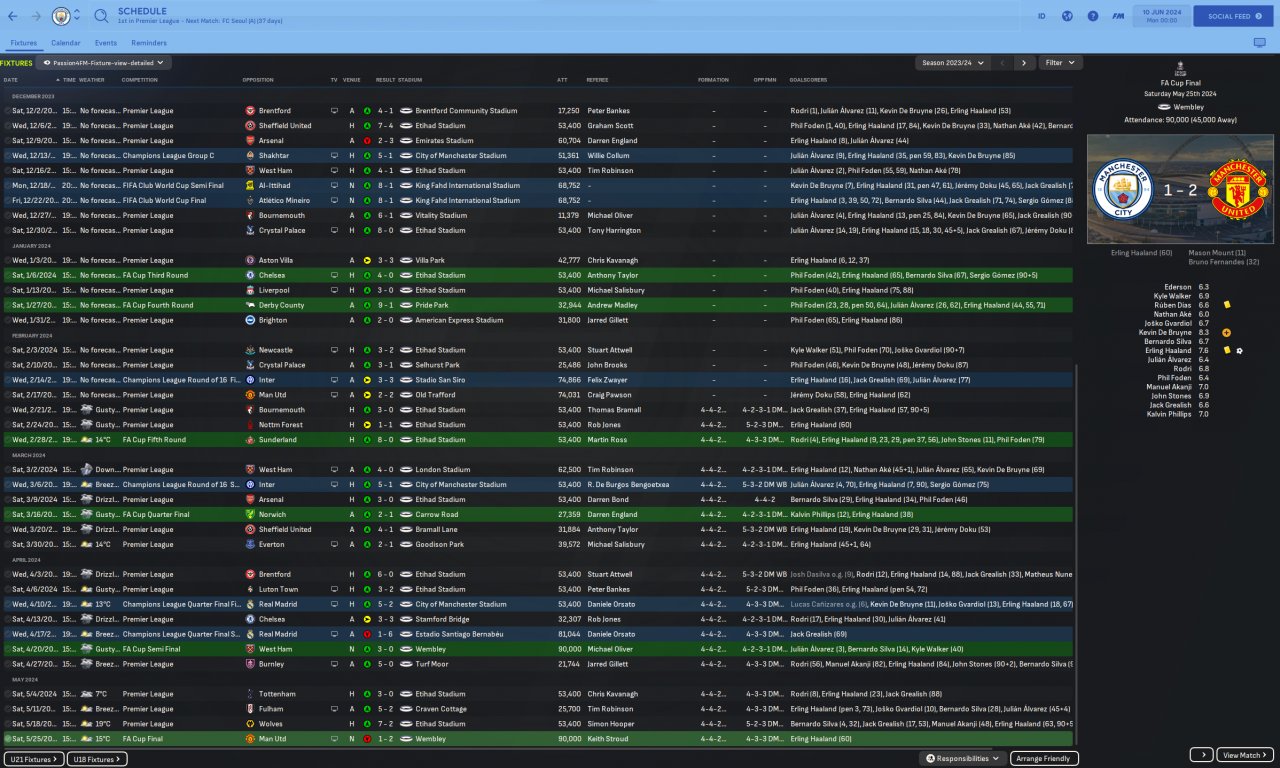Image resolution: width=1280 pixels, height=768 pixels.
Task: Open the Manchester City badge in the top bar
Action: (61, 16)
